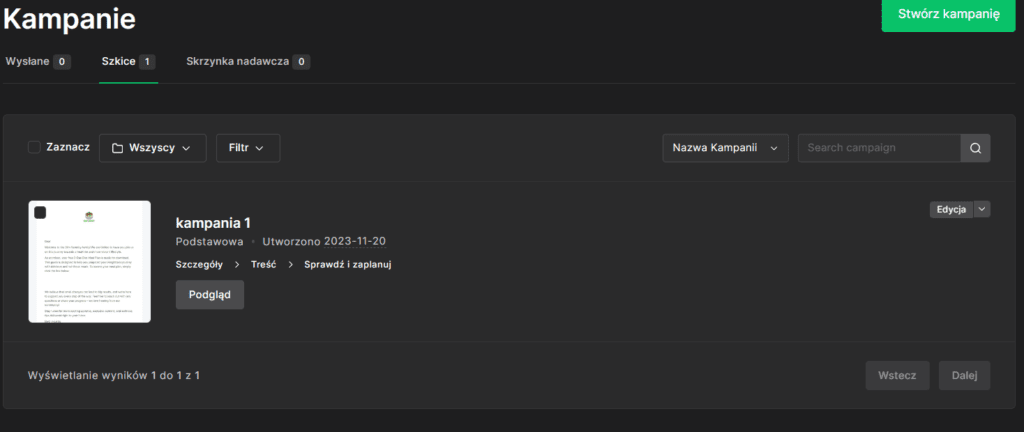Open the kampania 1 title link
The width and height of the screenshot is (1024, 432).
219,222
